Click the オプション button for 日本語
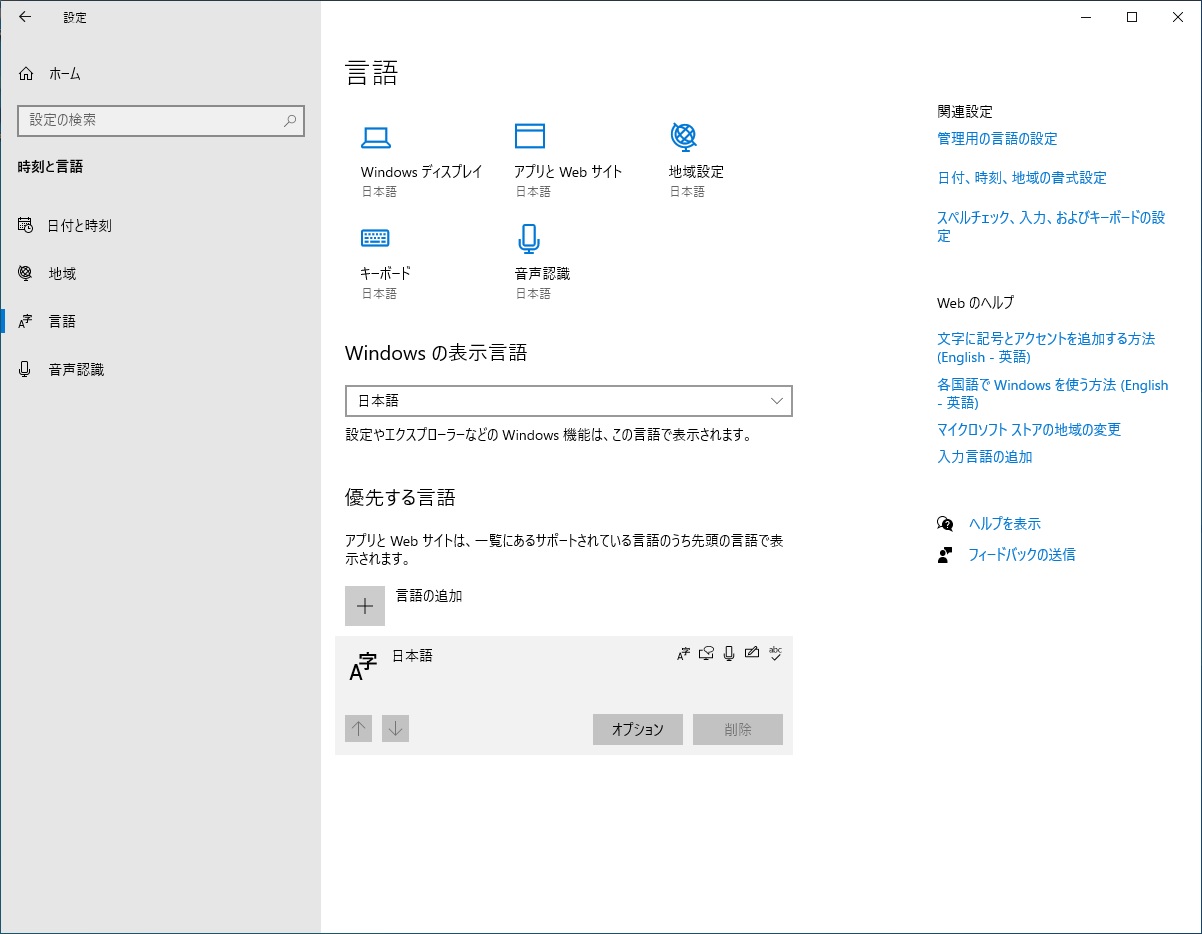This screenshot has height=934, width=1202. pos(637,729)
